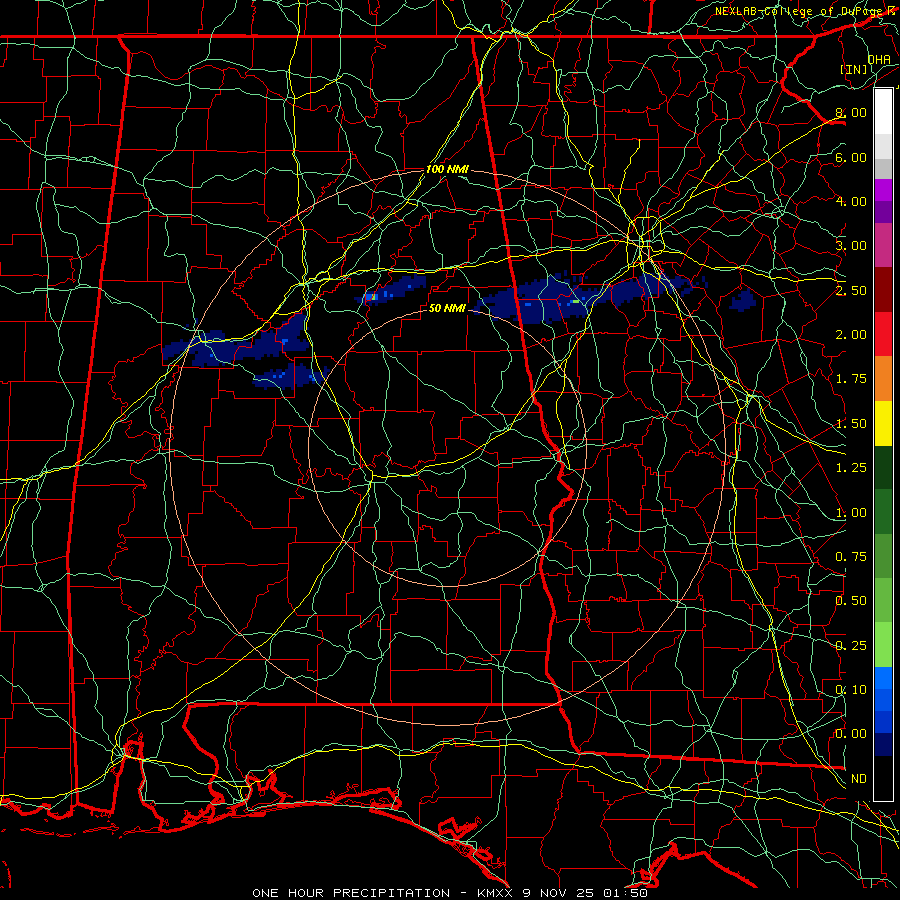Select the 0.75 legend label
The width and height of the screenshot is (900, 900).
[x=851, y=557]
